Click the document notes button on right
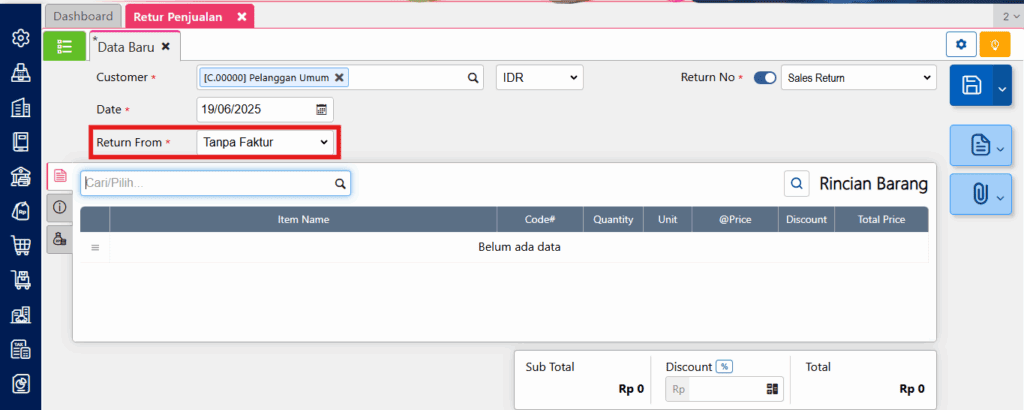Viewport: 1024px width, 410px height. [981, 147]
